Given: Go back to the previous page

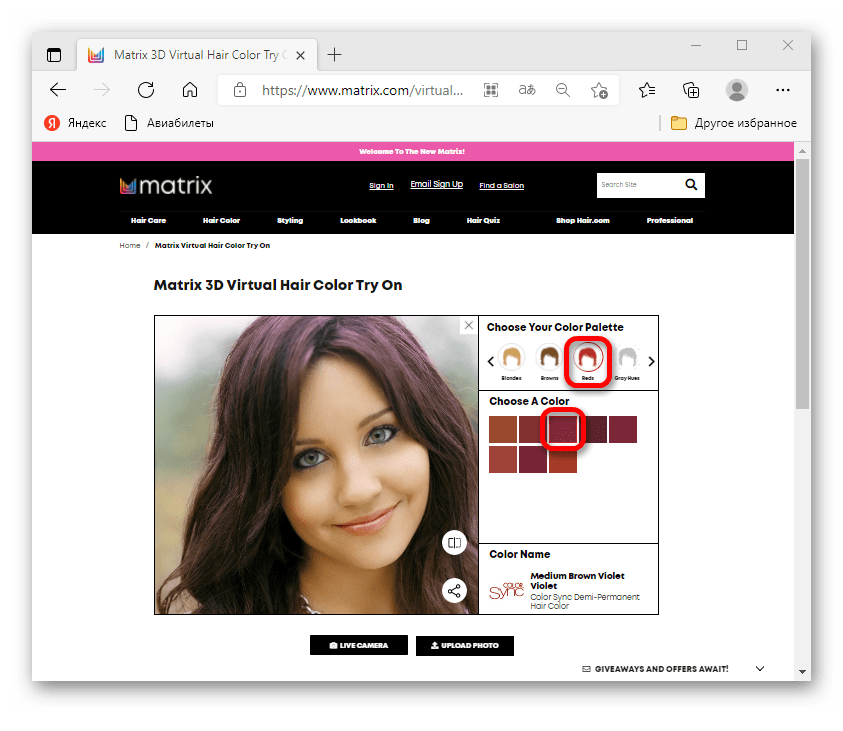Looking at the screenshot, I should click(x=58, y=90).
